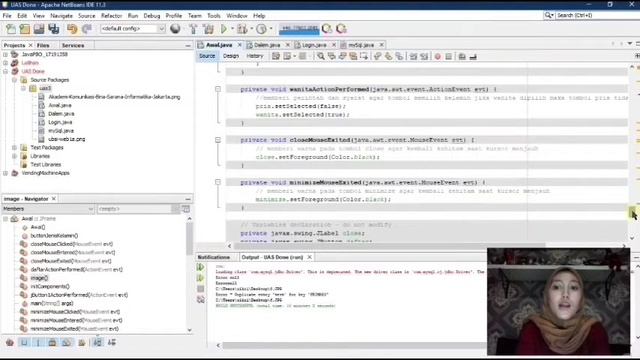Click the Save All toolbar icon
The image size is (640, 360).
point(53,29)
